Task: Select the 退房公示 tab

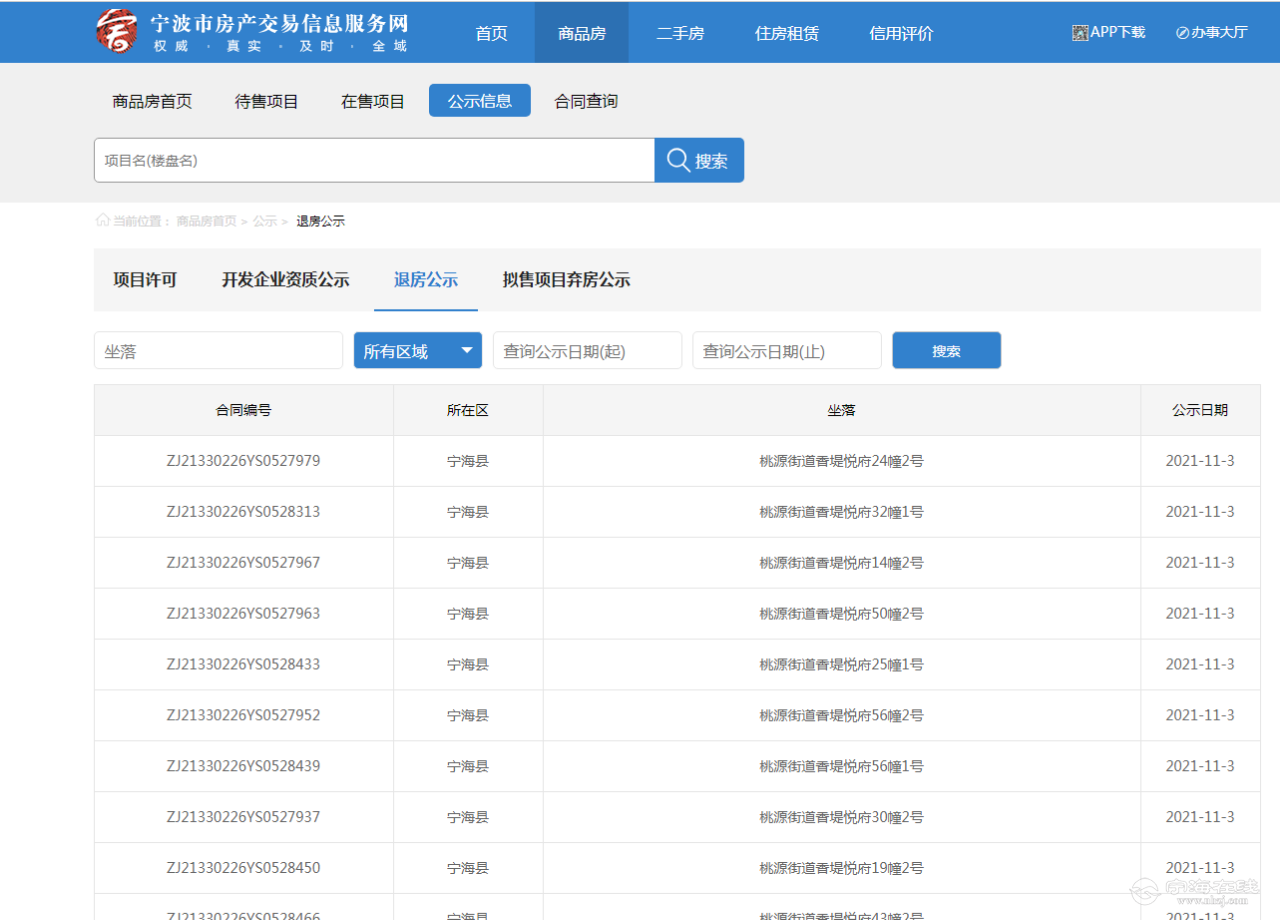Action: (426, 280)
